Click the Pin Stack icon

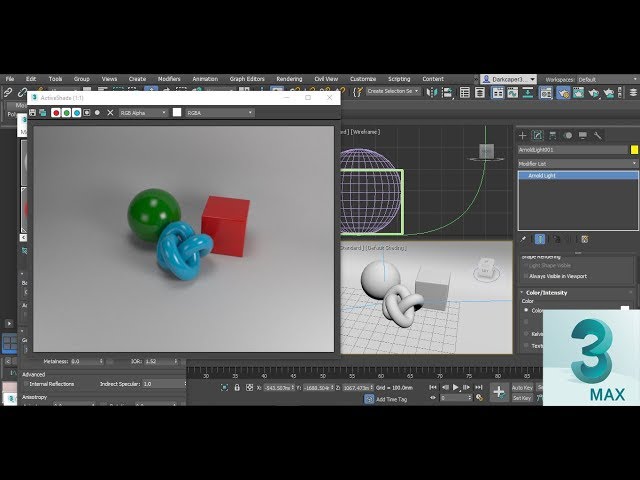tap(523, 239)
